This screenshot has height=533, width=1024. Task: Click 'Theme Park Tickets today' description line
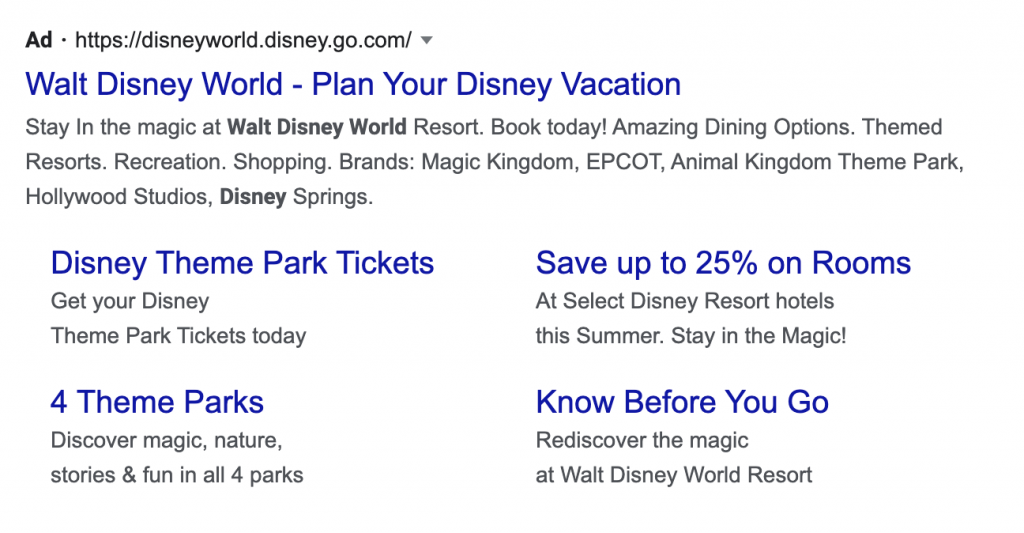(178, 336)
